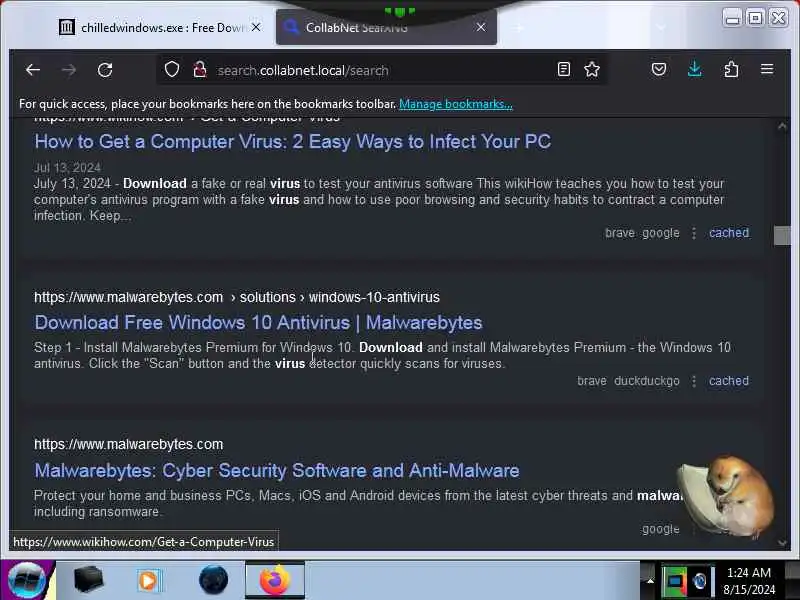Image resolution: width=800 pixels, height=600 pixels.
Task: Open Malwarebytes Cyber Security Software result
Action: pyautogui.click(x=277, y=470)
